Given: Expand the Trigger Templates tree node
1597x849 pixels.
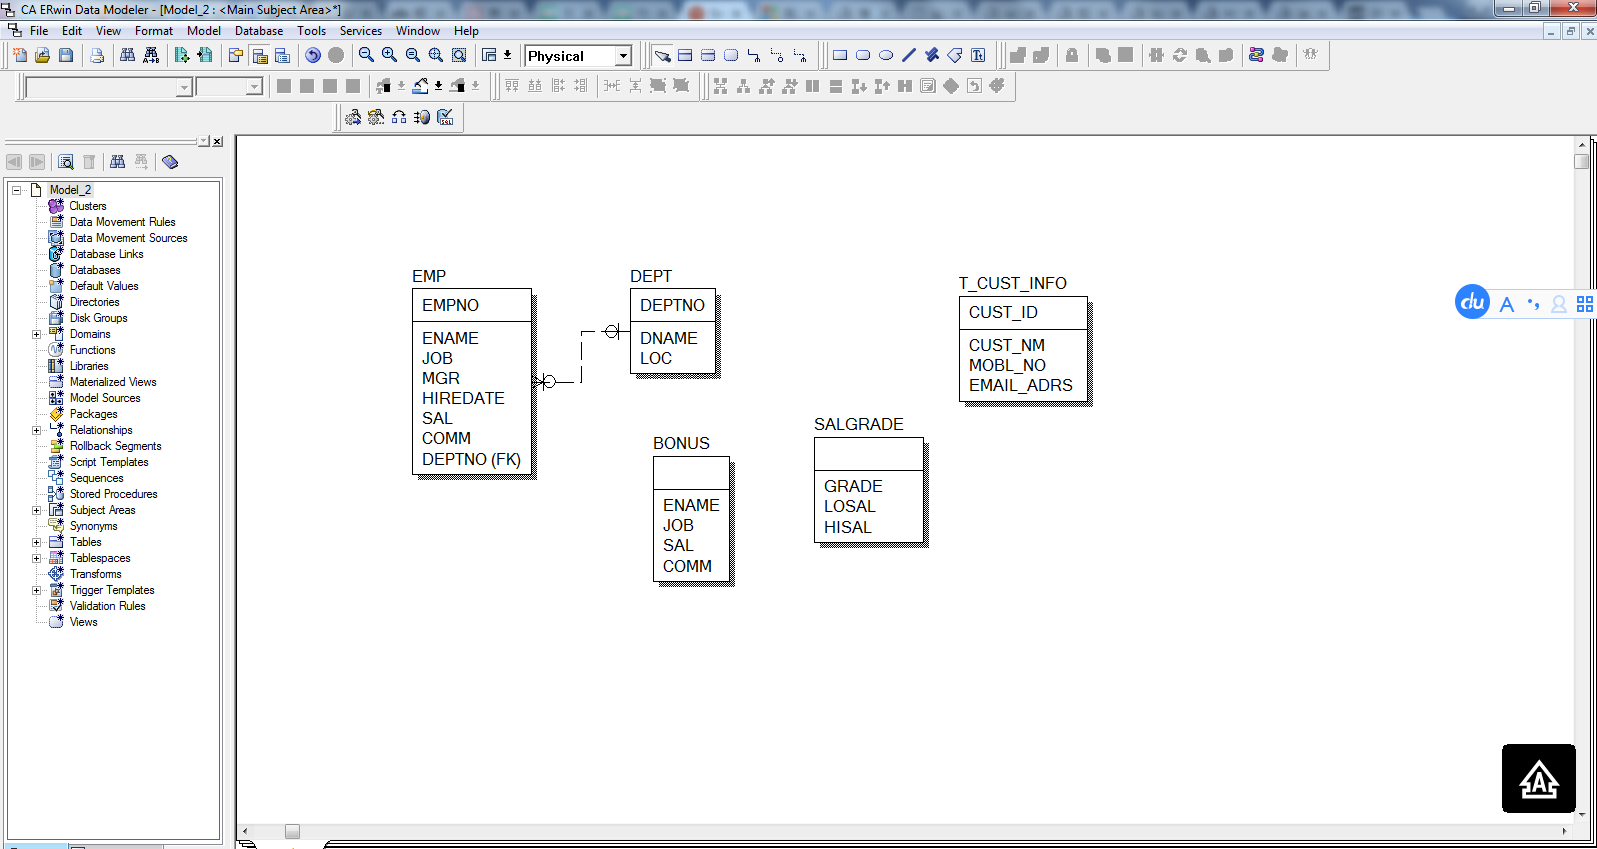Looking at the screenshot, I should click(x=36, y=590).
